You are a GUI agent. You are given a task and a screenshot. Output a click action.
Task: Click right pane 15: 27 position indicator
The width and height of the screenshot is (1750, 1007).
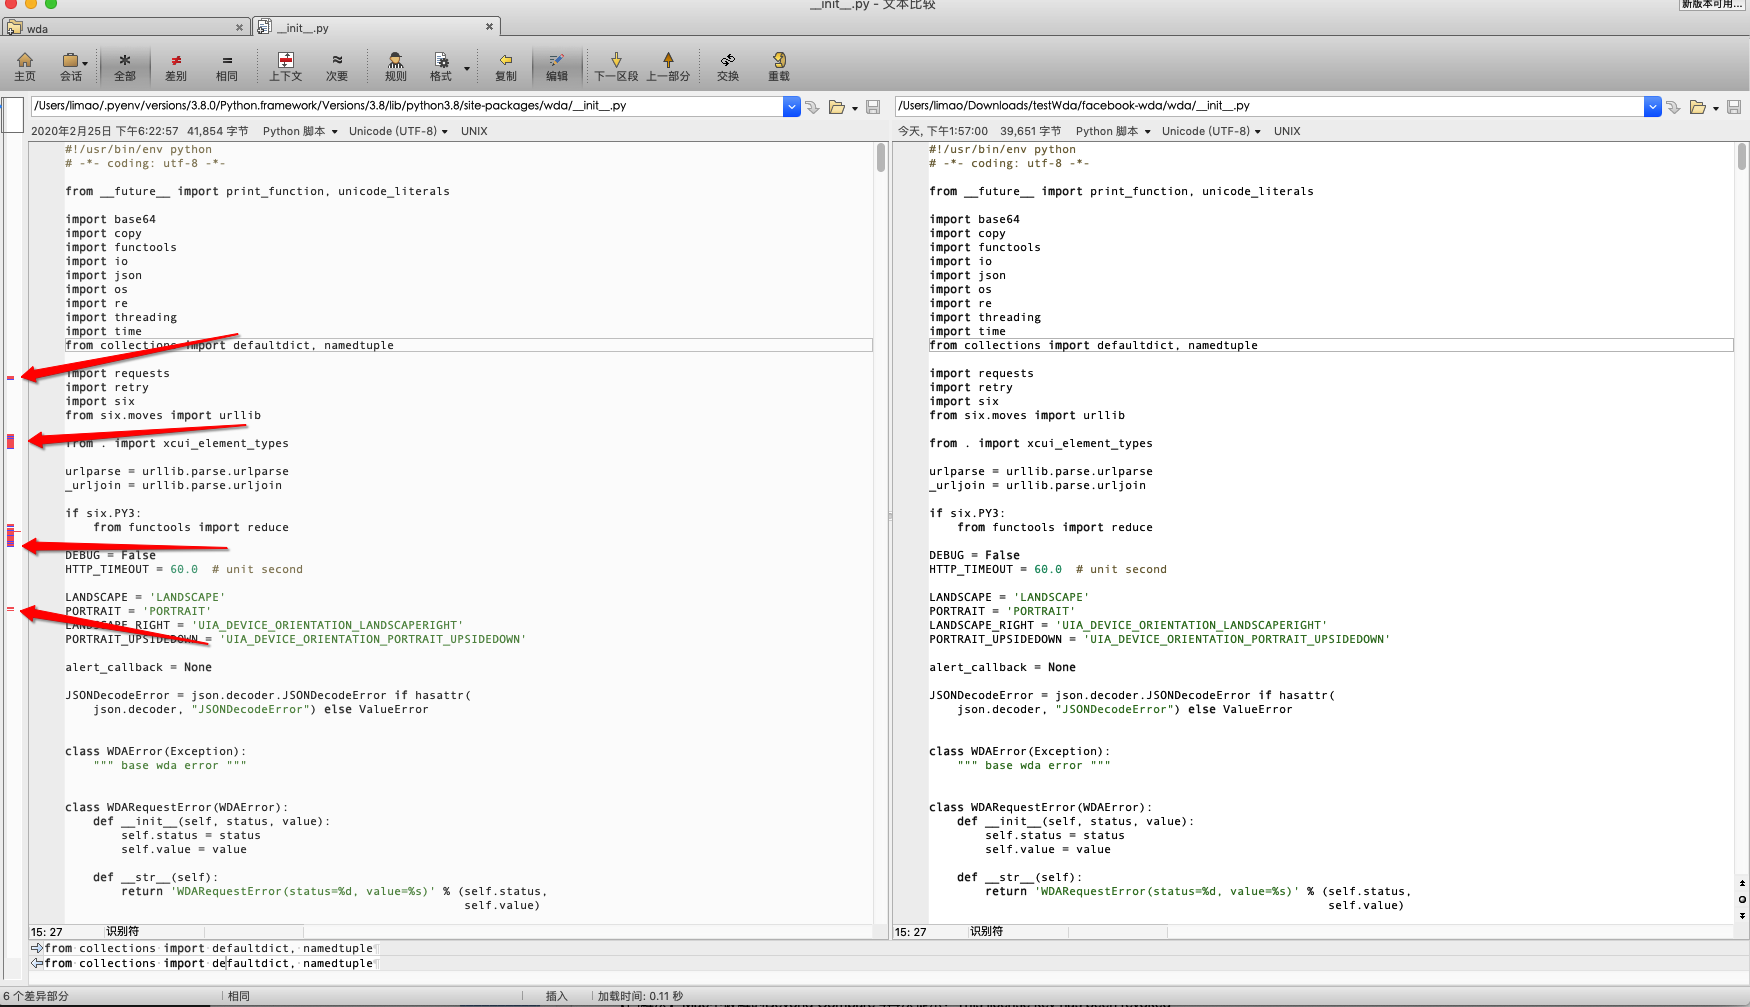pos(911,932)
